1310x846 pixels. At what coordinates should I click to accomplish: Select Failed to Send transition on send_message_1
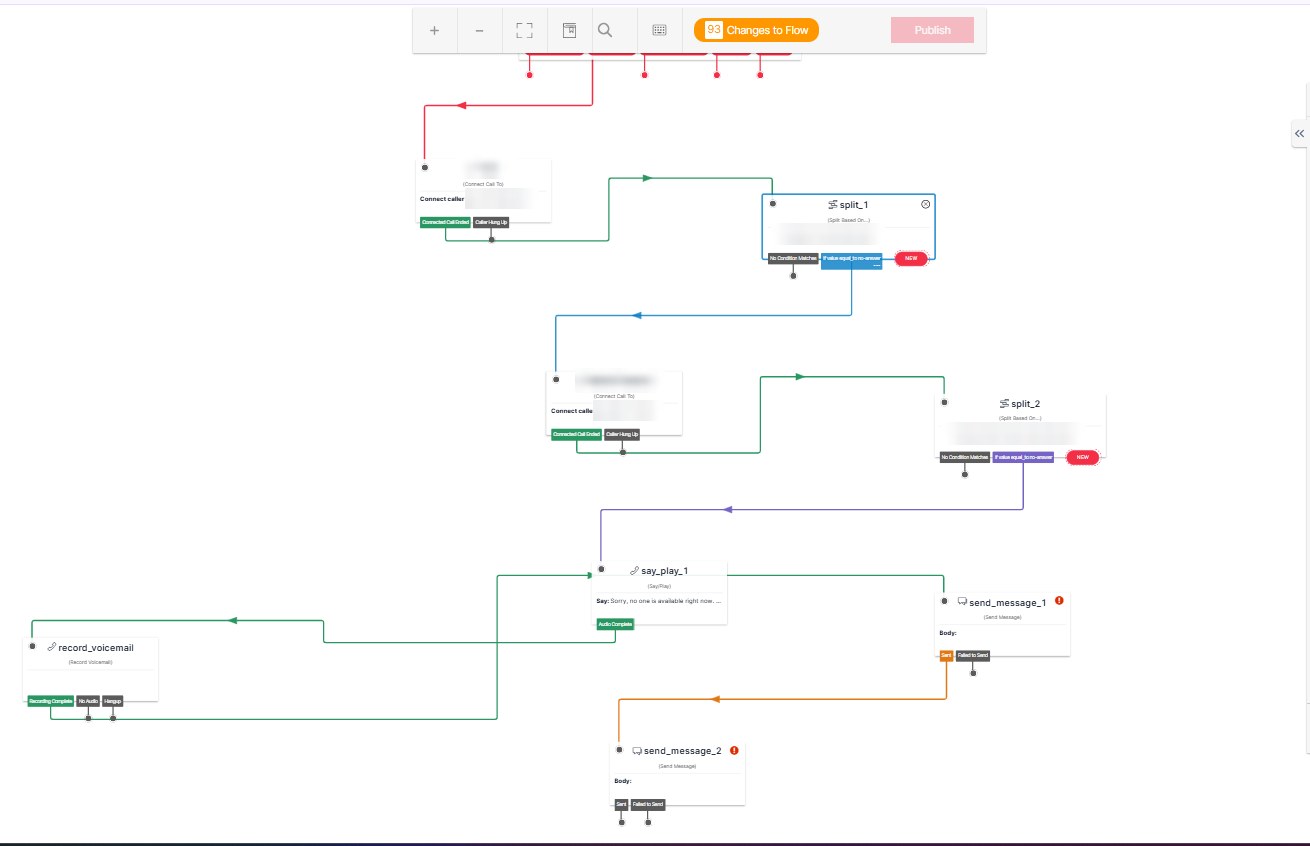coord(973,655)
